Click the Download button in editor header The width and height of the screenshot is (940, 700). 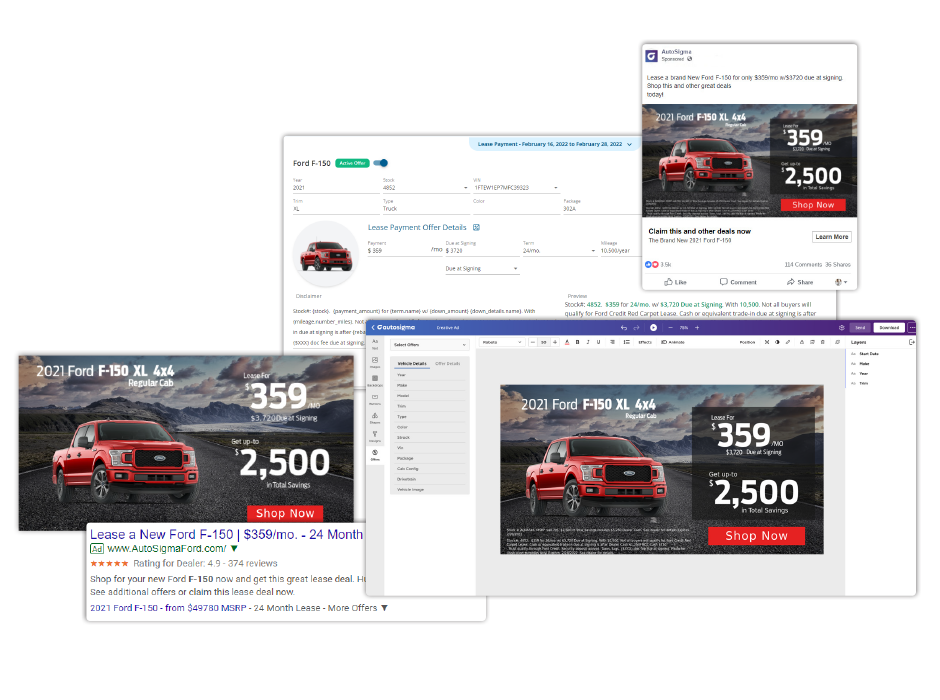pyautogui.click(x=889, y=328)
